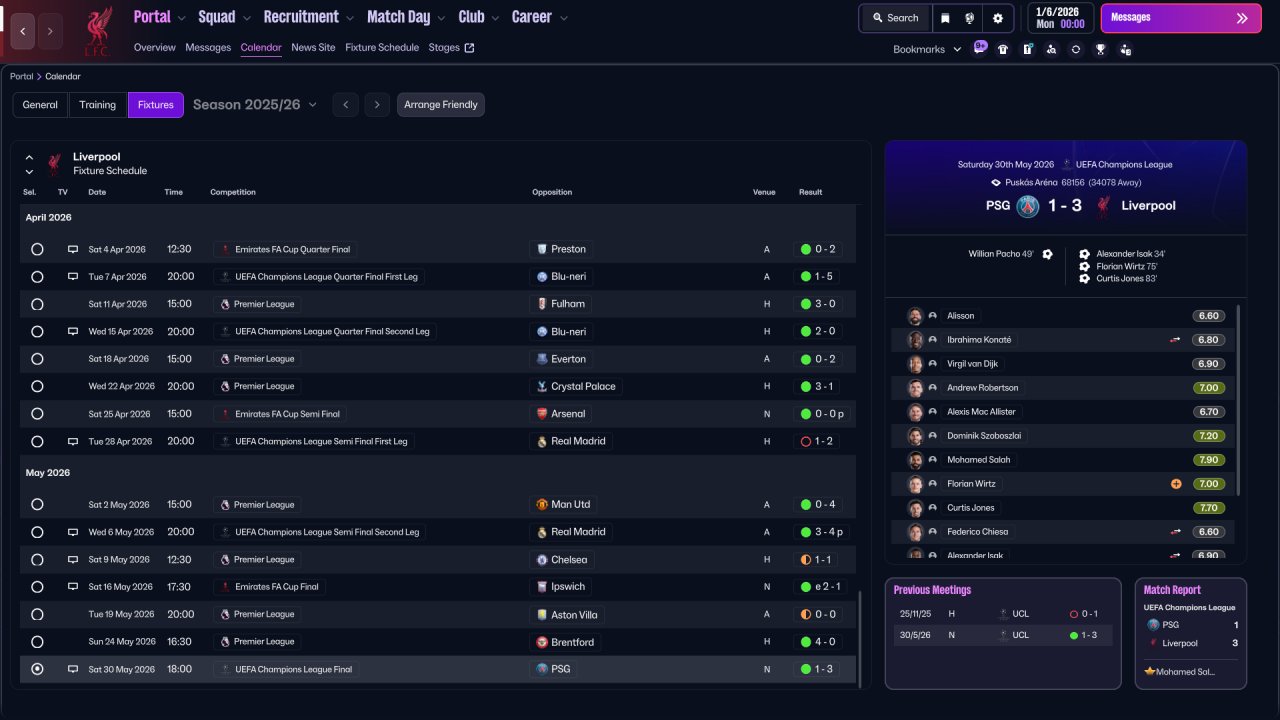Select the Crystal Palace fixture radio button

[x=37, y=386]
